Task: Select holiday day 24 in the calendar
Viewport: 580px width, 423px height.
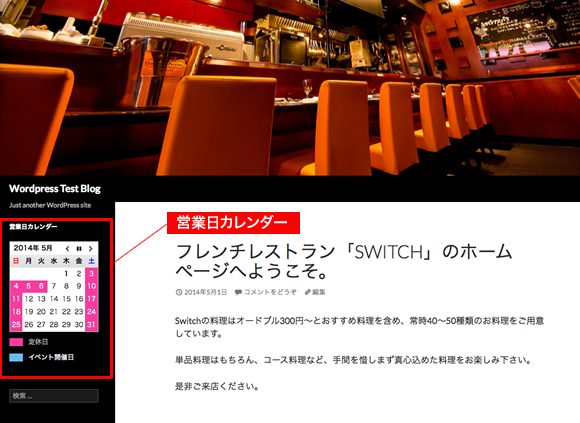Action: pos(91,312)
